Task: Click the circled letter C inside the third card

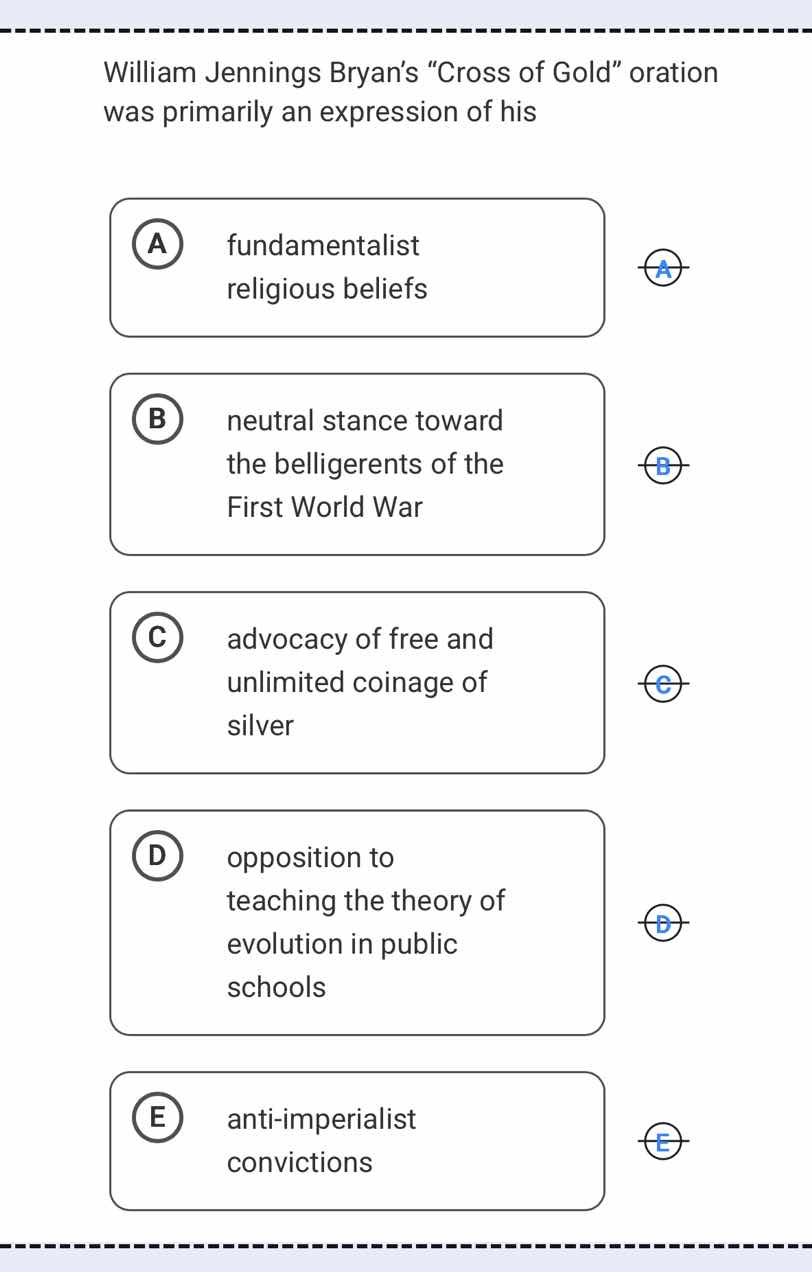Action: [157, 637]
